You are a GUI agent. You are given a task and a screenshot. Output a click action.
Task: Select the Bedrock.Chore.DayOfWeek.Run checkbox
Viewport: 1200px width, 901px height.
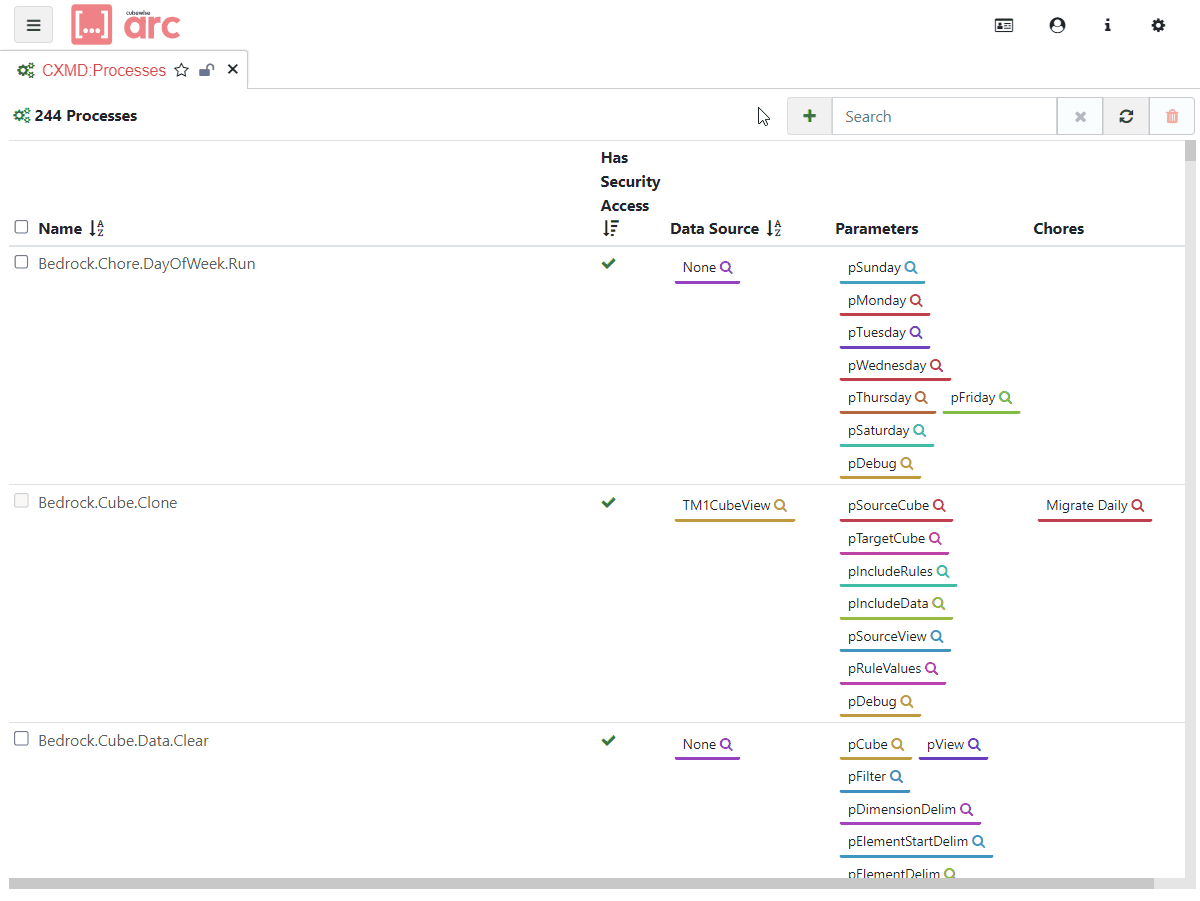point(21,262)
